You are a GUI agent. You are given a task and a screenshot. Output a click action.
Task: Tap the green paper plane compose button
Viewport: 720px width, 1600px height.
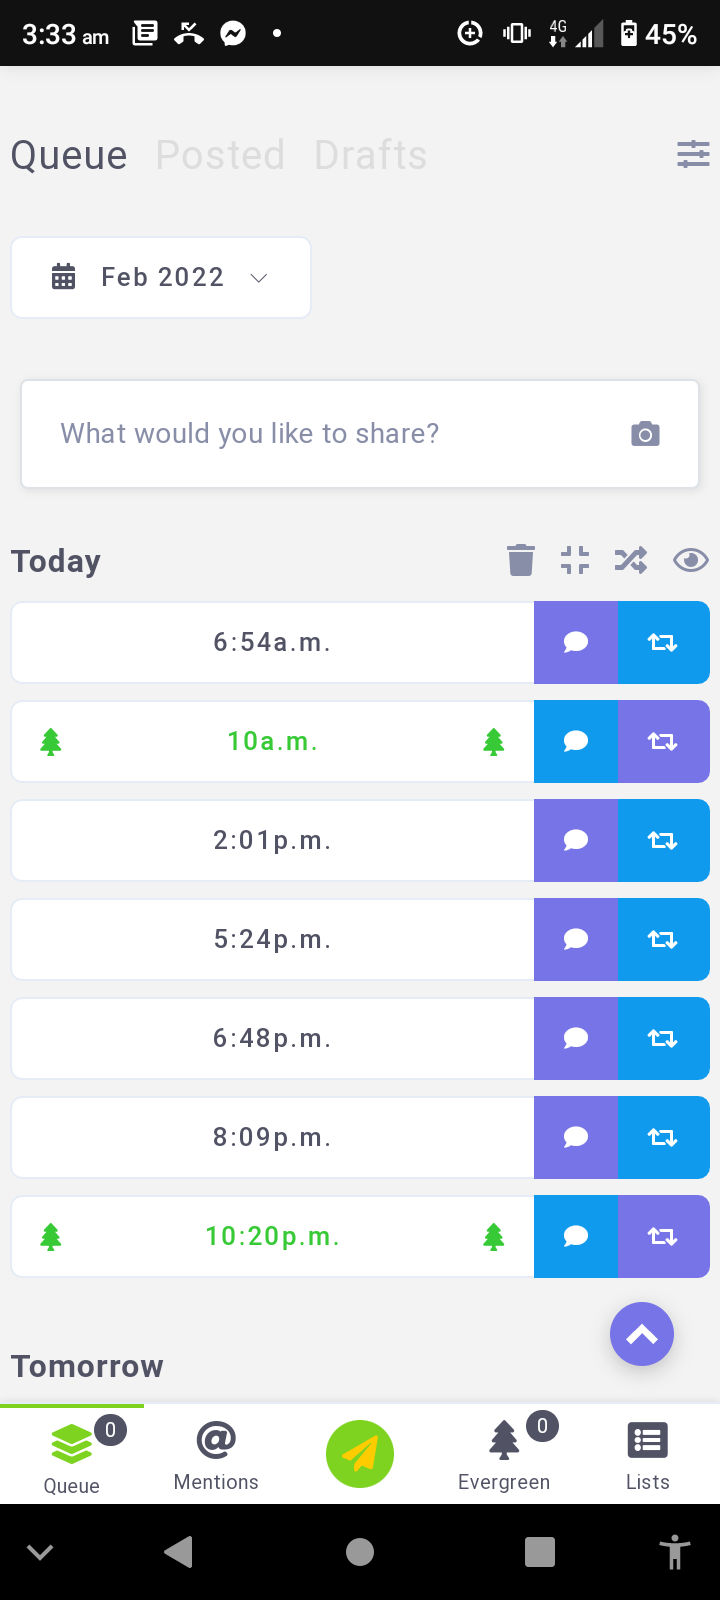point(360,1453)
